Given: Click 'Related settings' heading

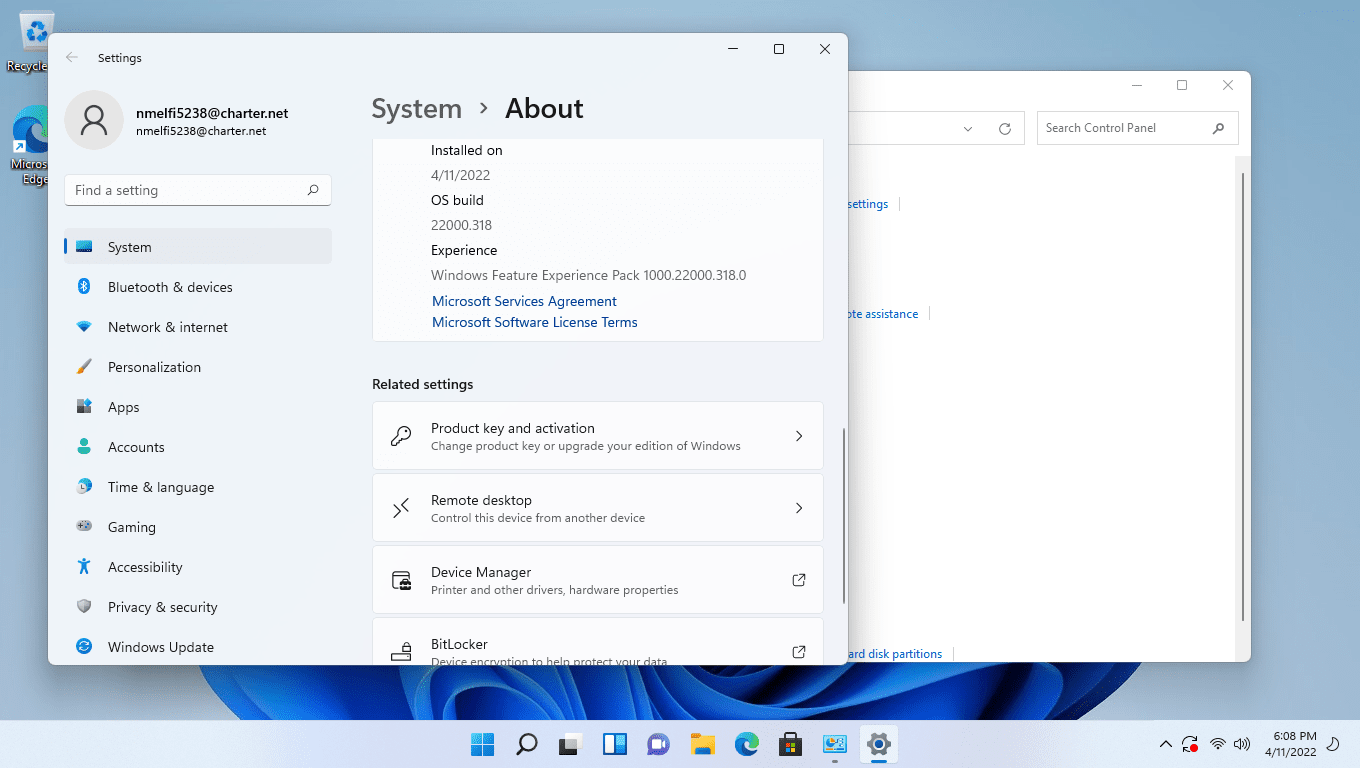Looking at the screenshot, I should click(422, 384).
